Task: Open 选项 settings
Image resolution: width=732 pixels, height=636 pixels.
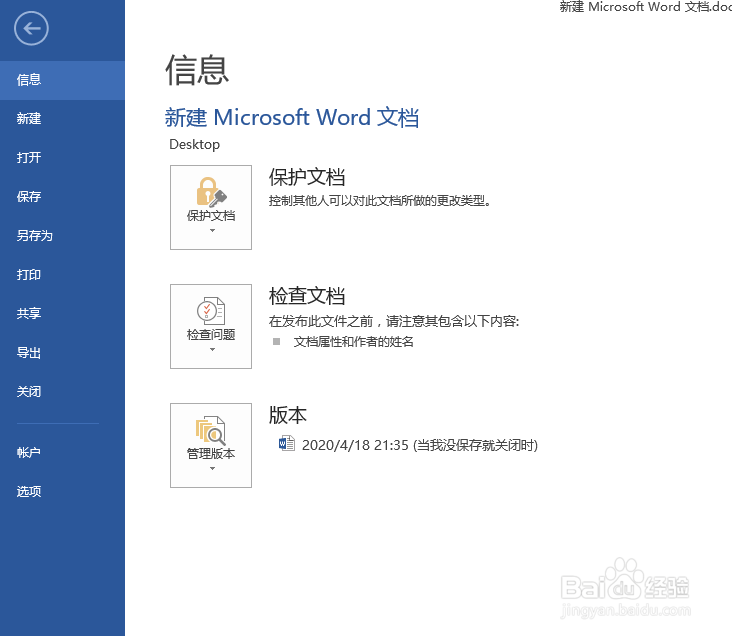Action: pyautogui.click(x=63, y=491)
